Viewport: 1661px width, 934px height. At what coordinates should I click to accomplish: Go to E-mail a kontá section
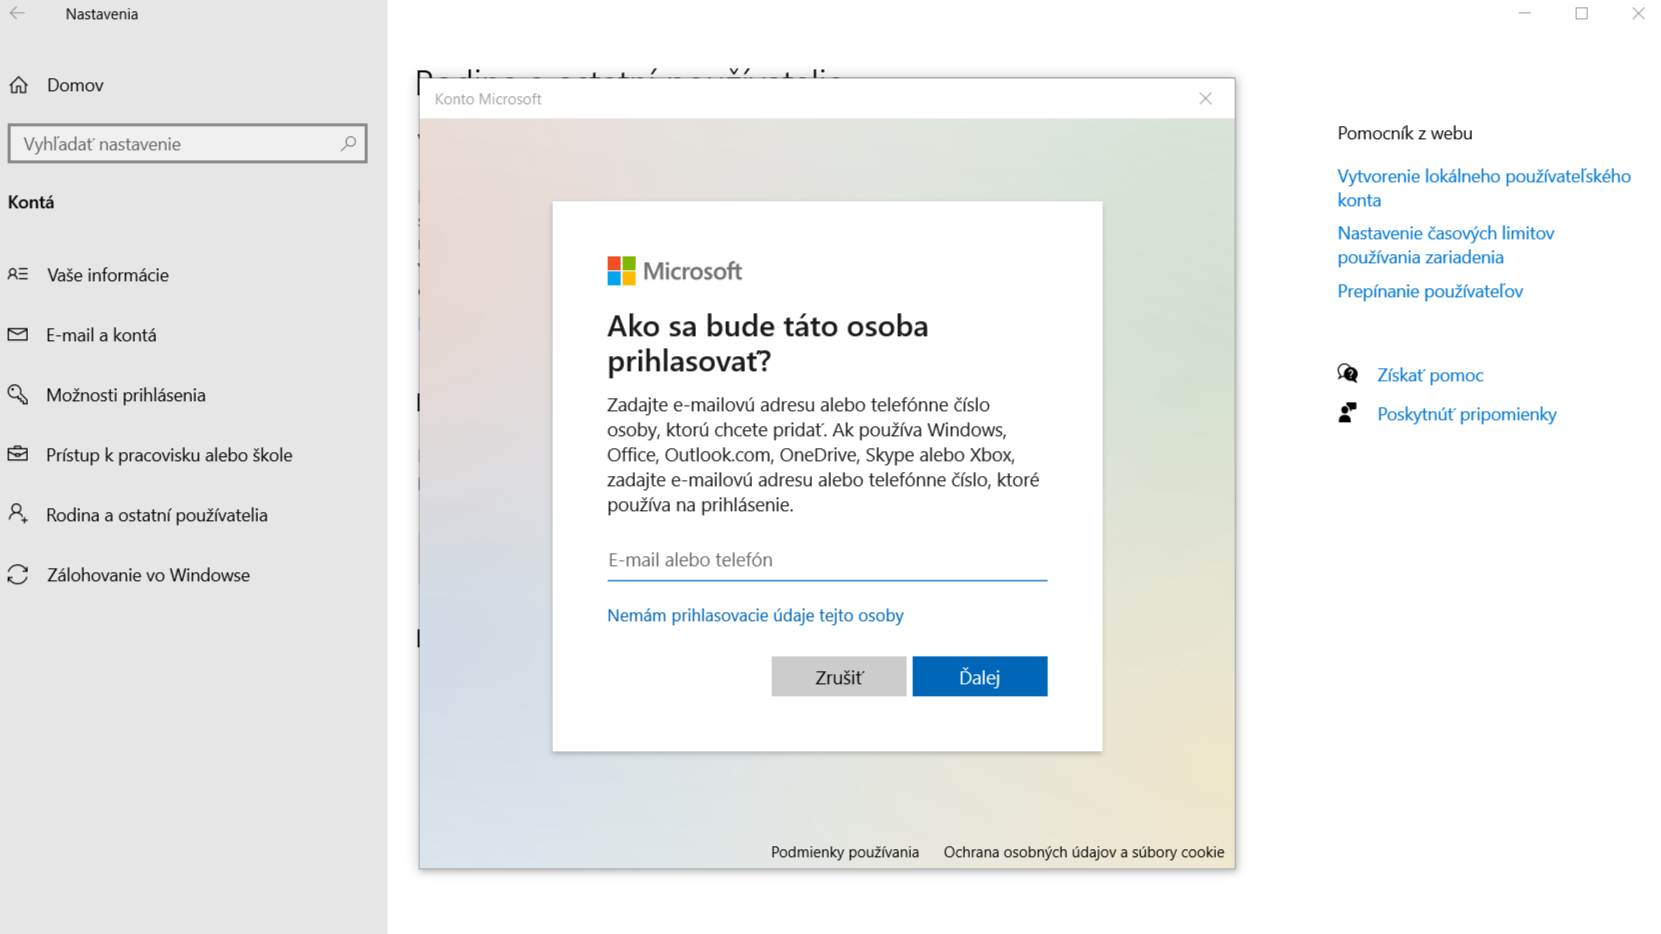coord(101,335)
